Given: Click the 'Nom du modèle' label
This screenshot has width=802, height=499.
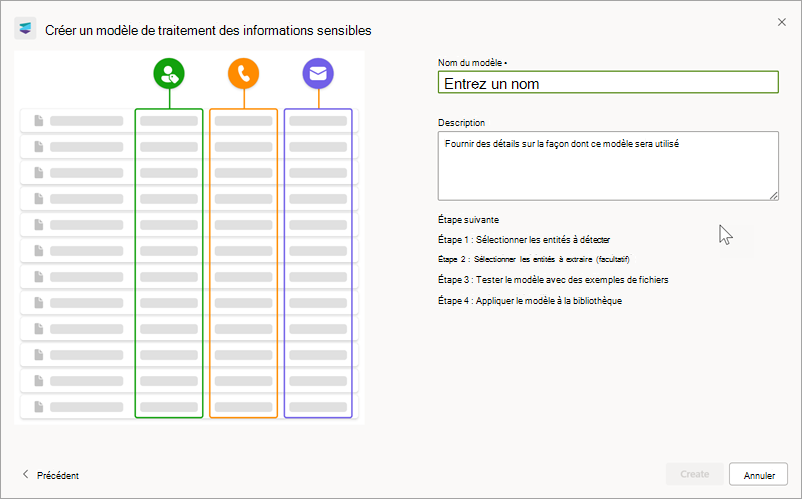Looking at the screenshot, I should [472, 63].
